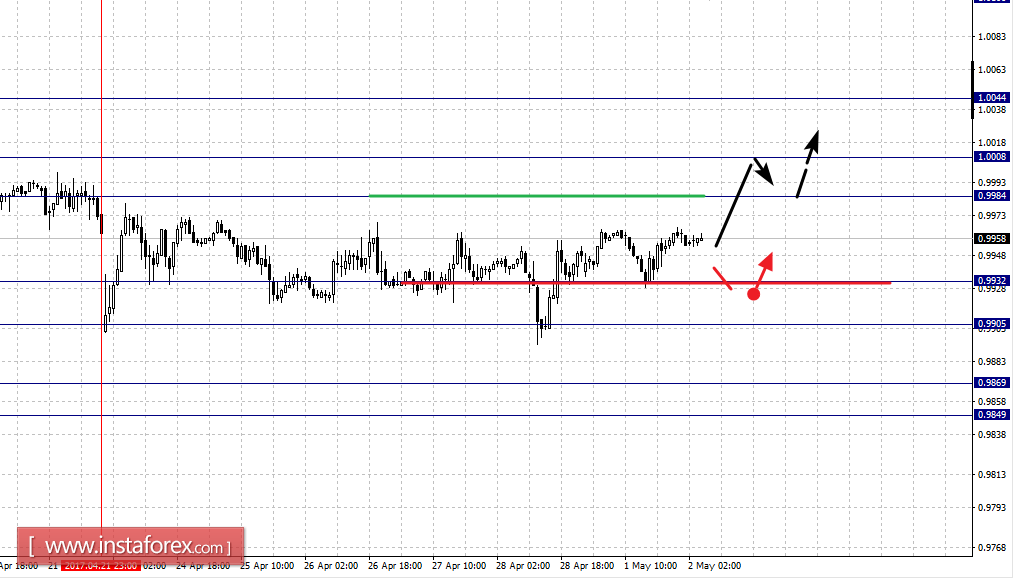Viewport: 1013px width, 578px height.
Task: Click the 0.9813 price axis value
Action: 992,475
